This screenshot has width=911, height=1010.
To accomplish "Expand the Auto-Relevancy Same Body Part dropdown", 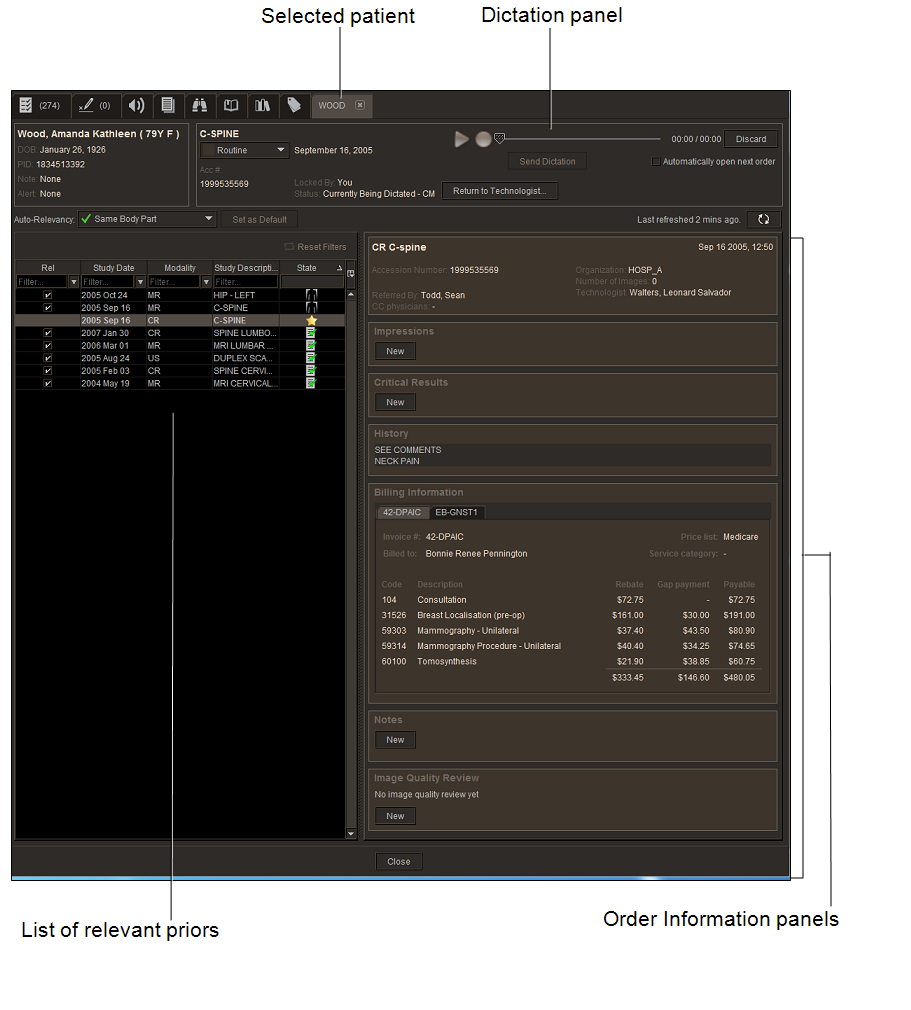I will (147, 219).
